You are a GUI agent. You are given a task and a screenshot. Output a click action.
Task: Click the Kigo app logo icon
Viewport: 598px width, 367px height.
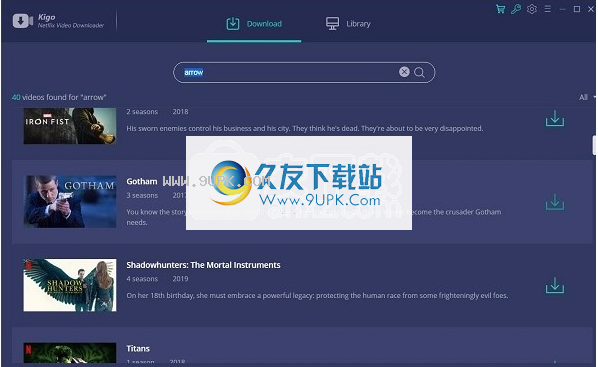tap(23, 21)
